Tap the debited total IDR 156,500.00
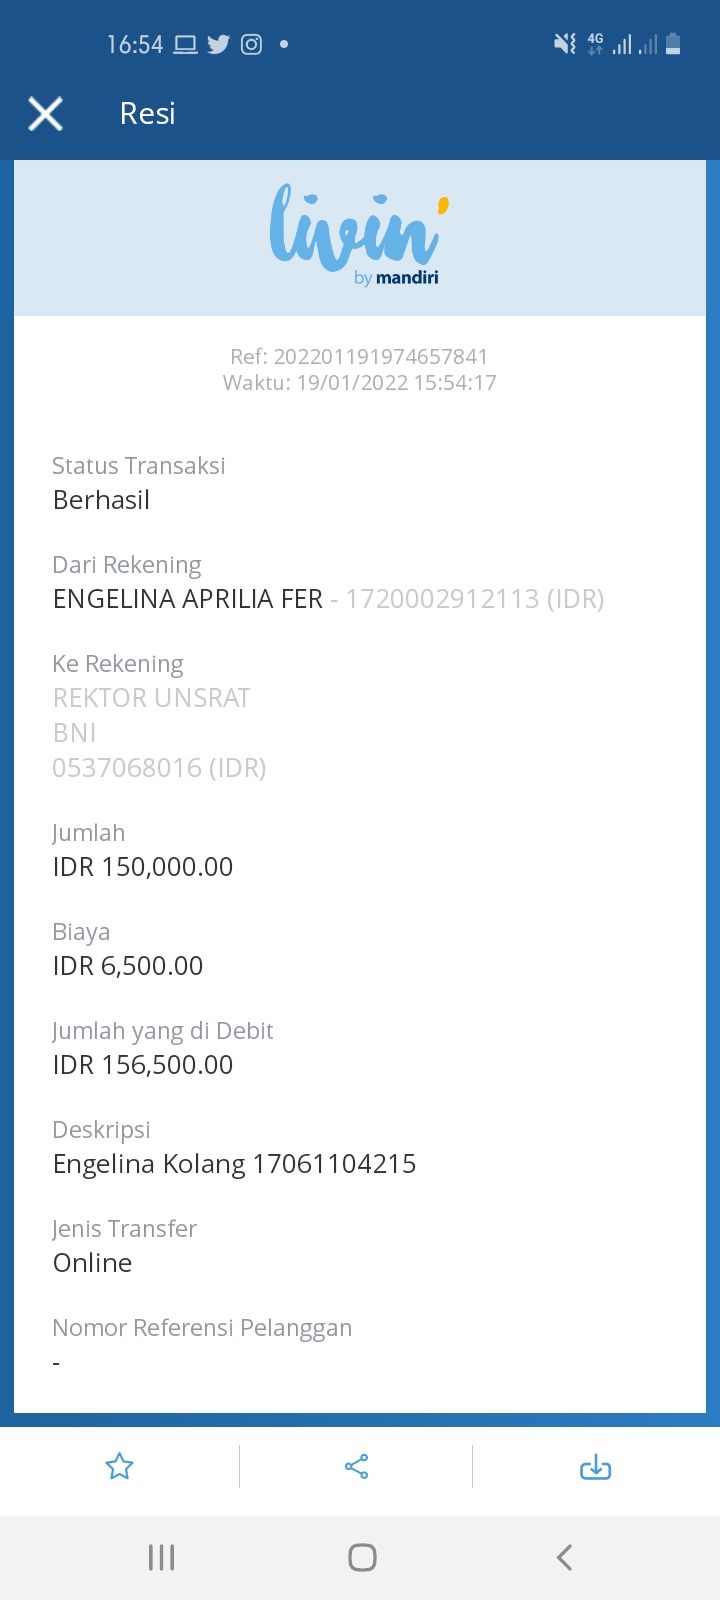Viewport: 720px width, 1600px height. pos(143,1065)
